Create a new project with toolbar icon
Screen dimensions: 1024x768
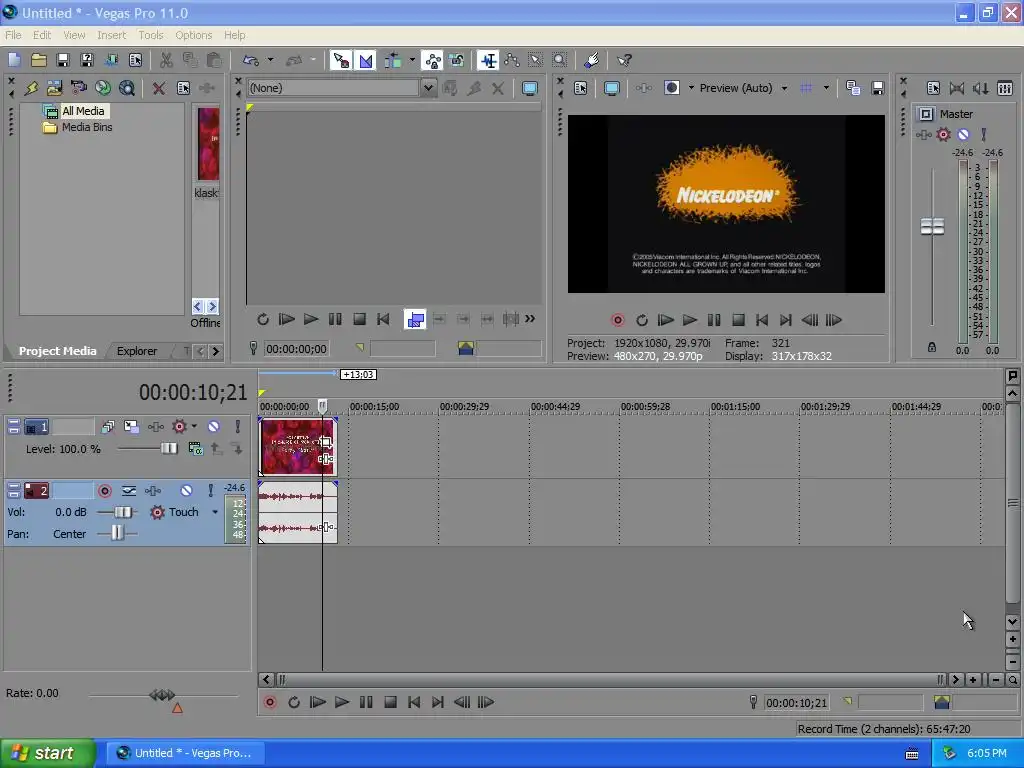14,60
